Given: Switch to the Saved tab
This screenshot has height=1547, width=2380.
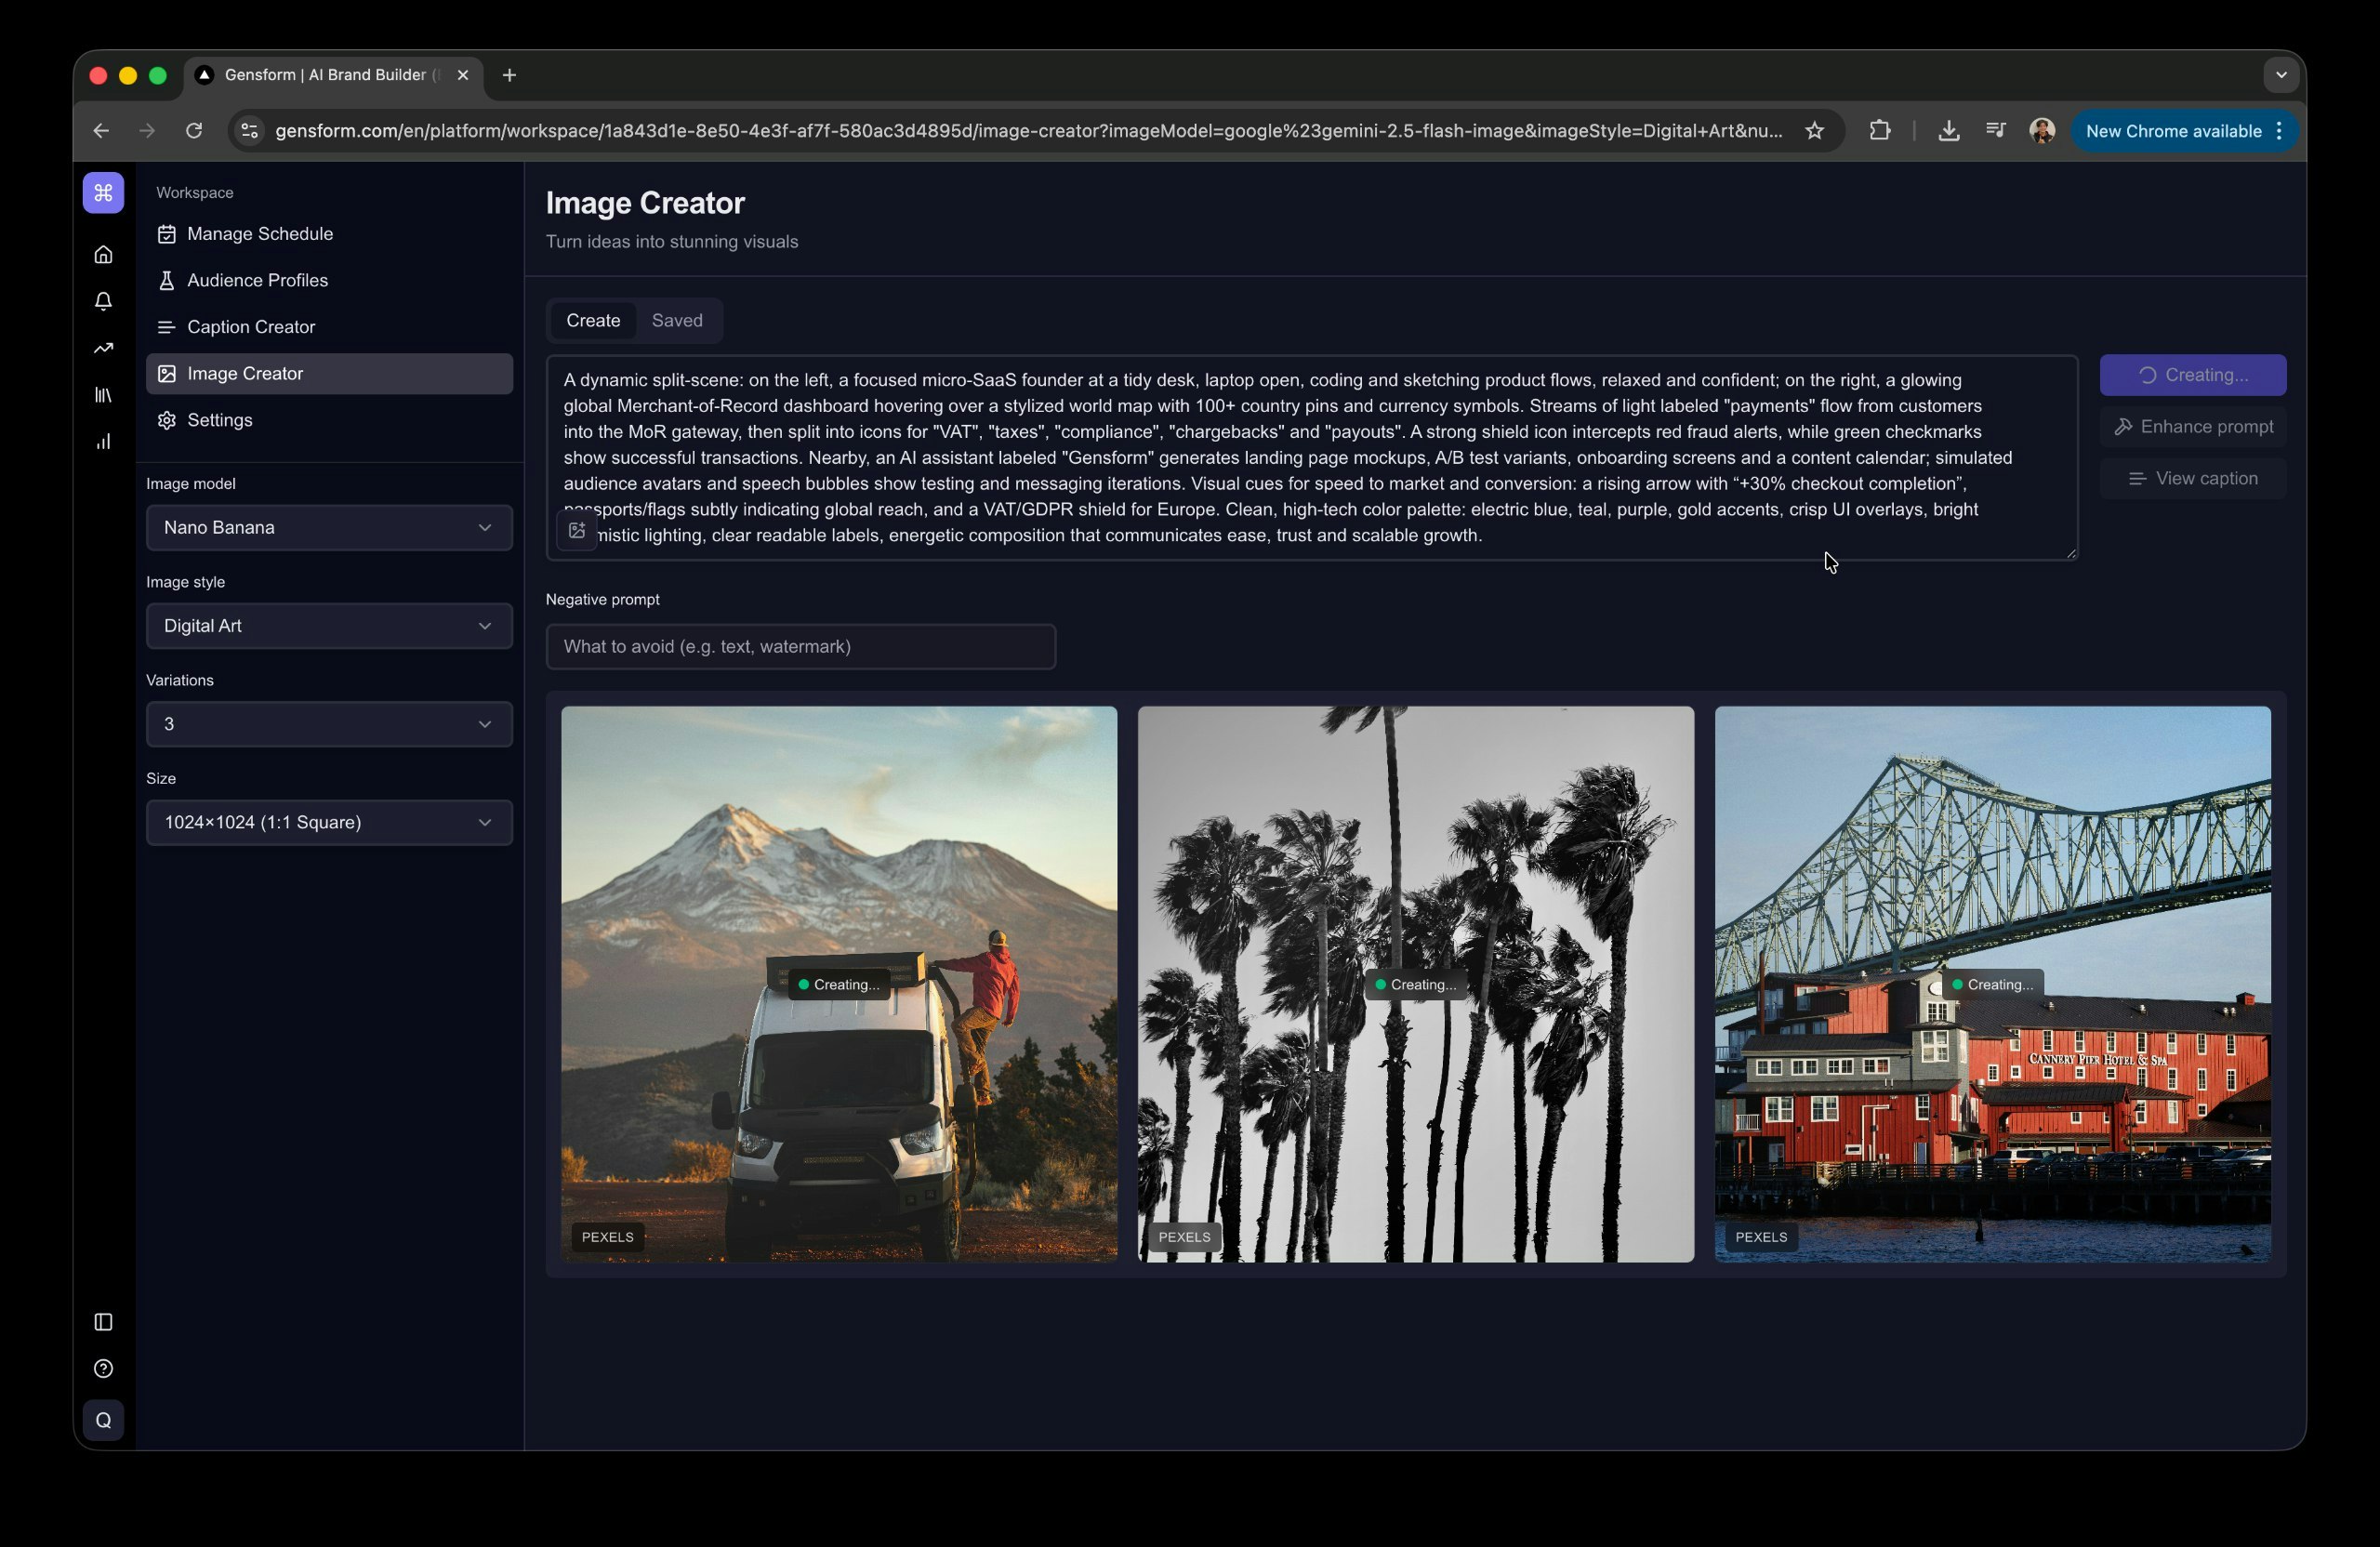Looking at the screenshot, I should pos(676,320).
